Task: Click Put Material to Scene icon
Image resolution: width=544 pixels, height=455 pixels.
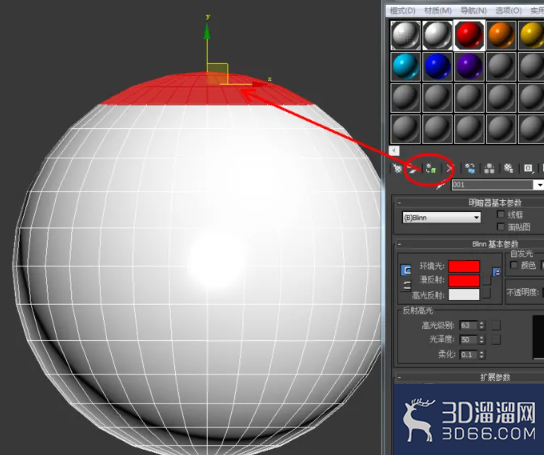Action: [x=412, y=169]
